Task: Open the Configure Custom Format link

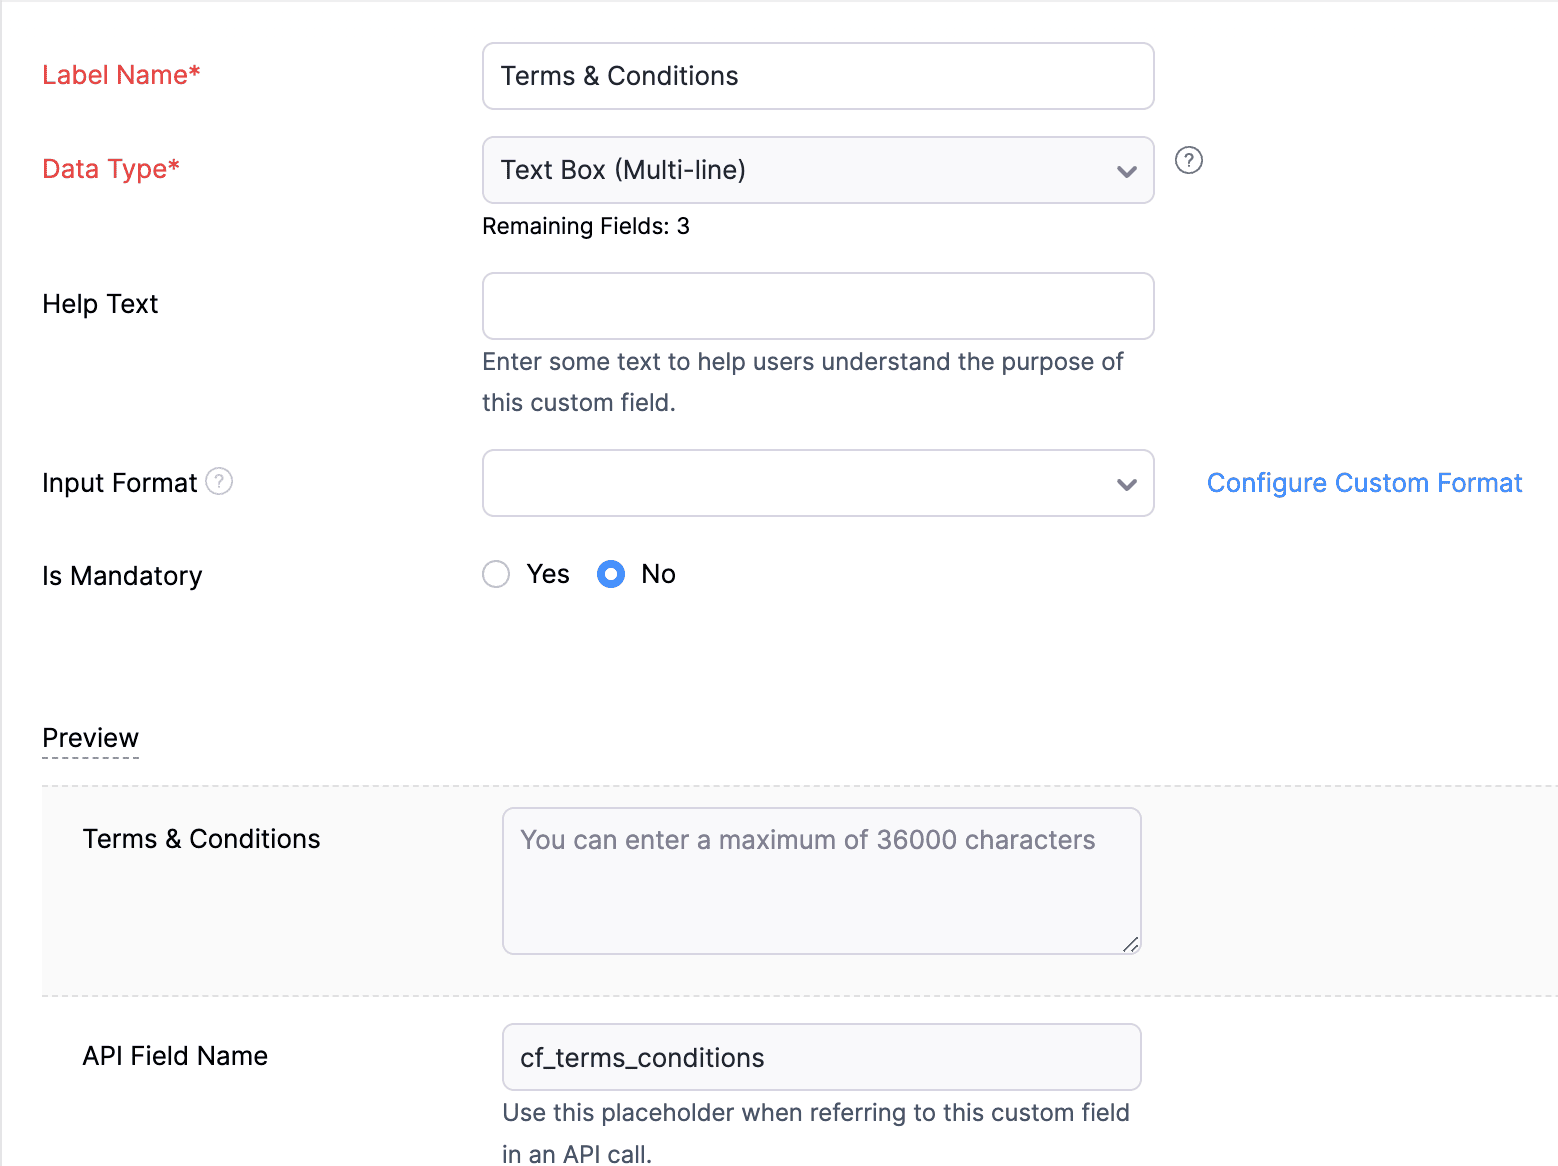Action: click(1364, 483)
